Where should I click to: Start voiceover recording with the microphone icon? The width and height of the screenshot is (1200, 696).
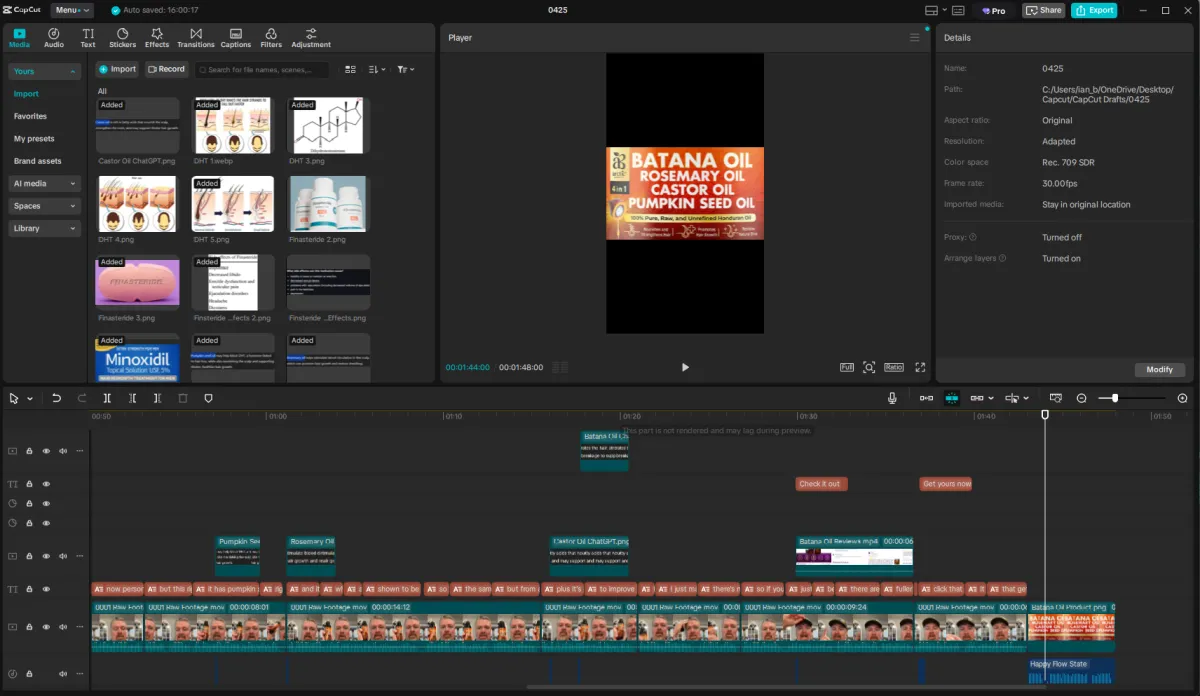click(x=892, y=398)
